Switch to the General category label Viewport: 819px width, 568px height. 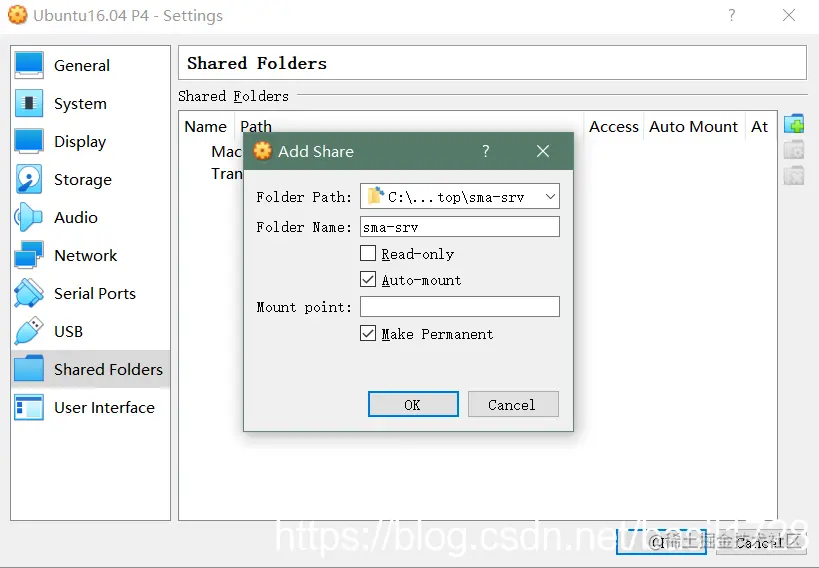(82, 66)
